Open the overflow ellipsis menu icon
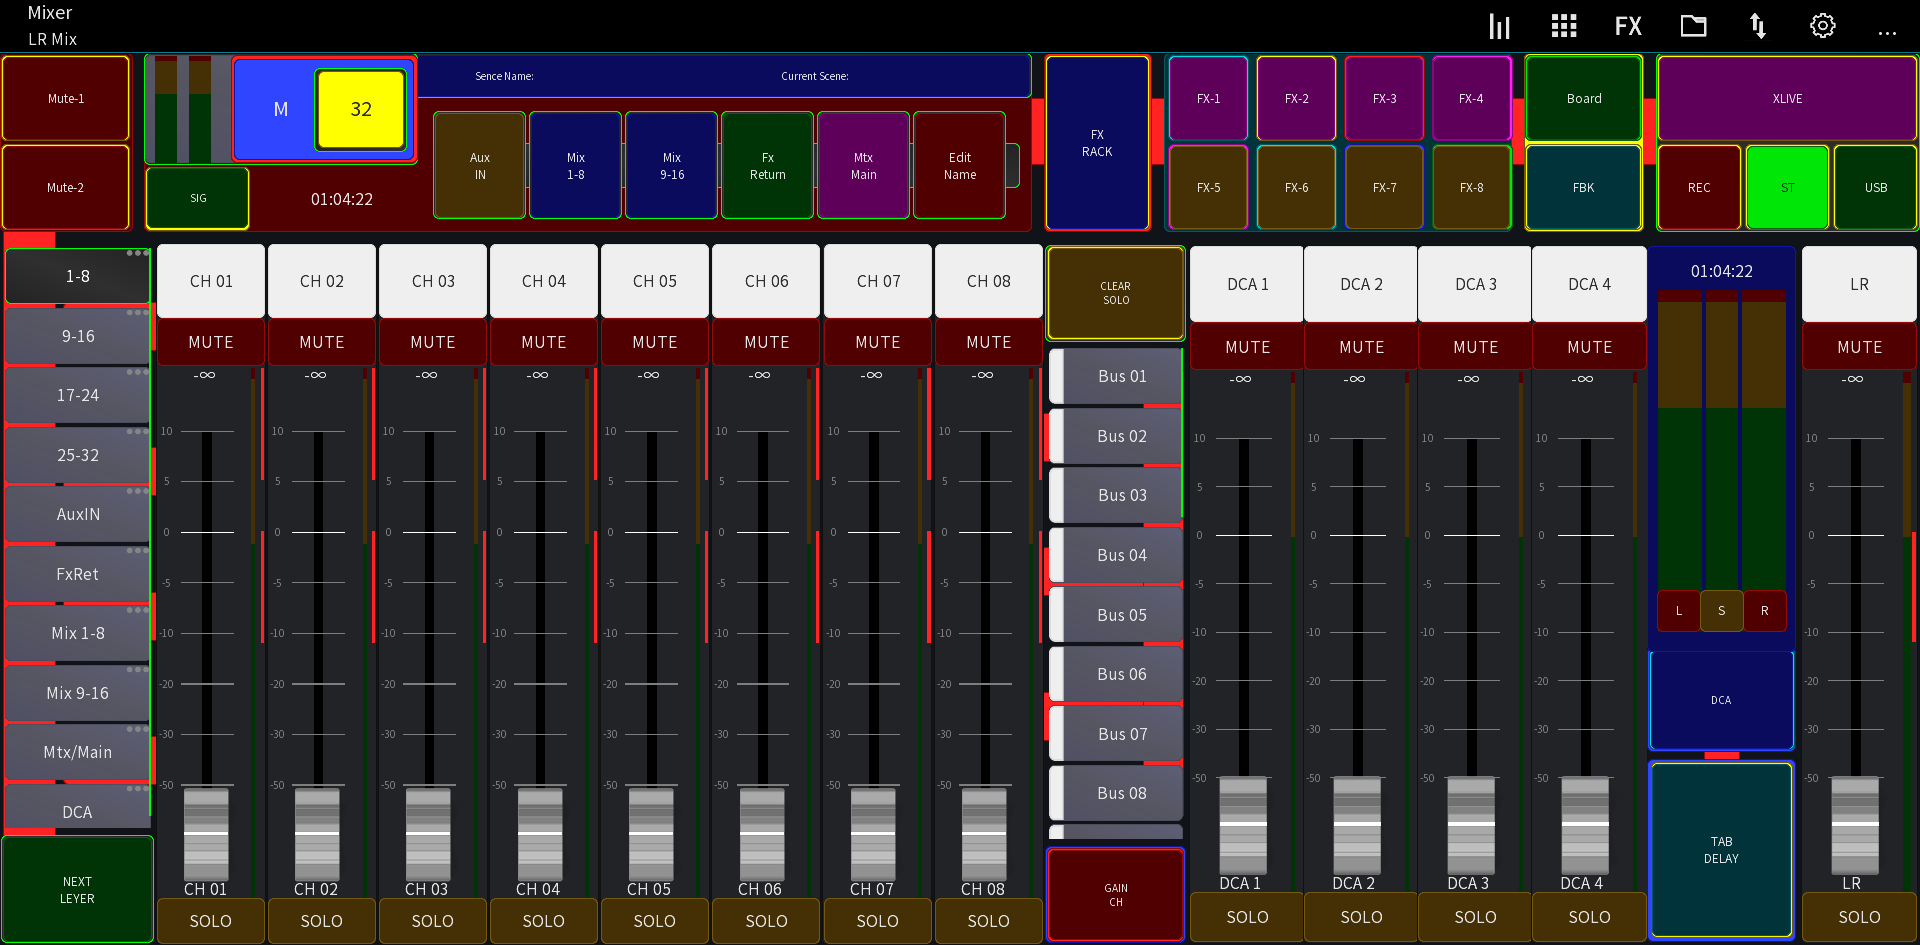Screen dimensions: 1920x945 click(x=1888, y=30)
